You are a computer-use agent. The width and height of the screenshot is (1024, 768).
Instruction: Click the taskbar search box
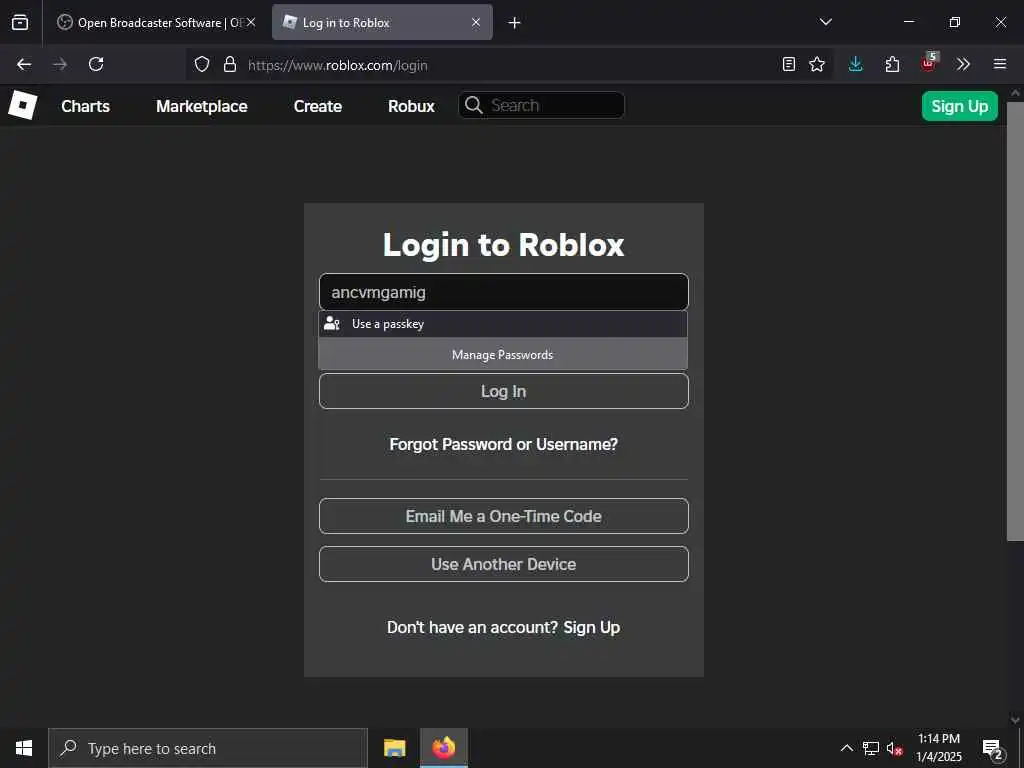[208, 748]
